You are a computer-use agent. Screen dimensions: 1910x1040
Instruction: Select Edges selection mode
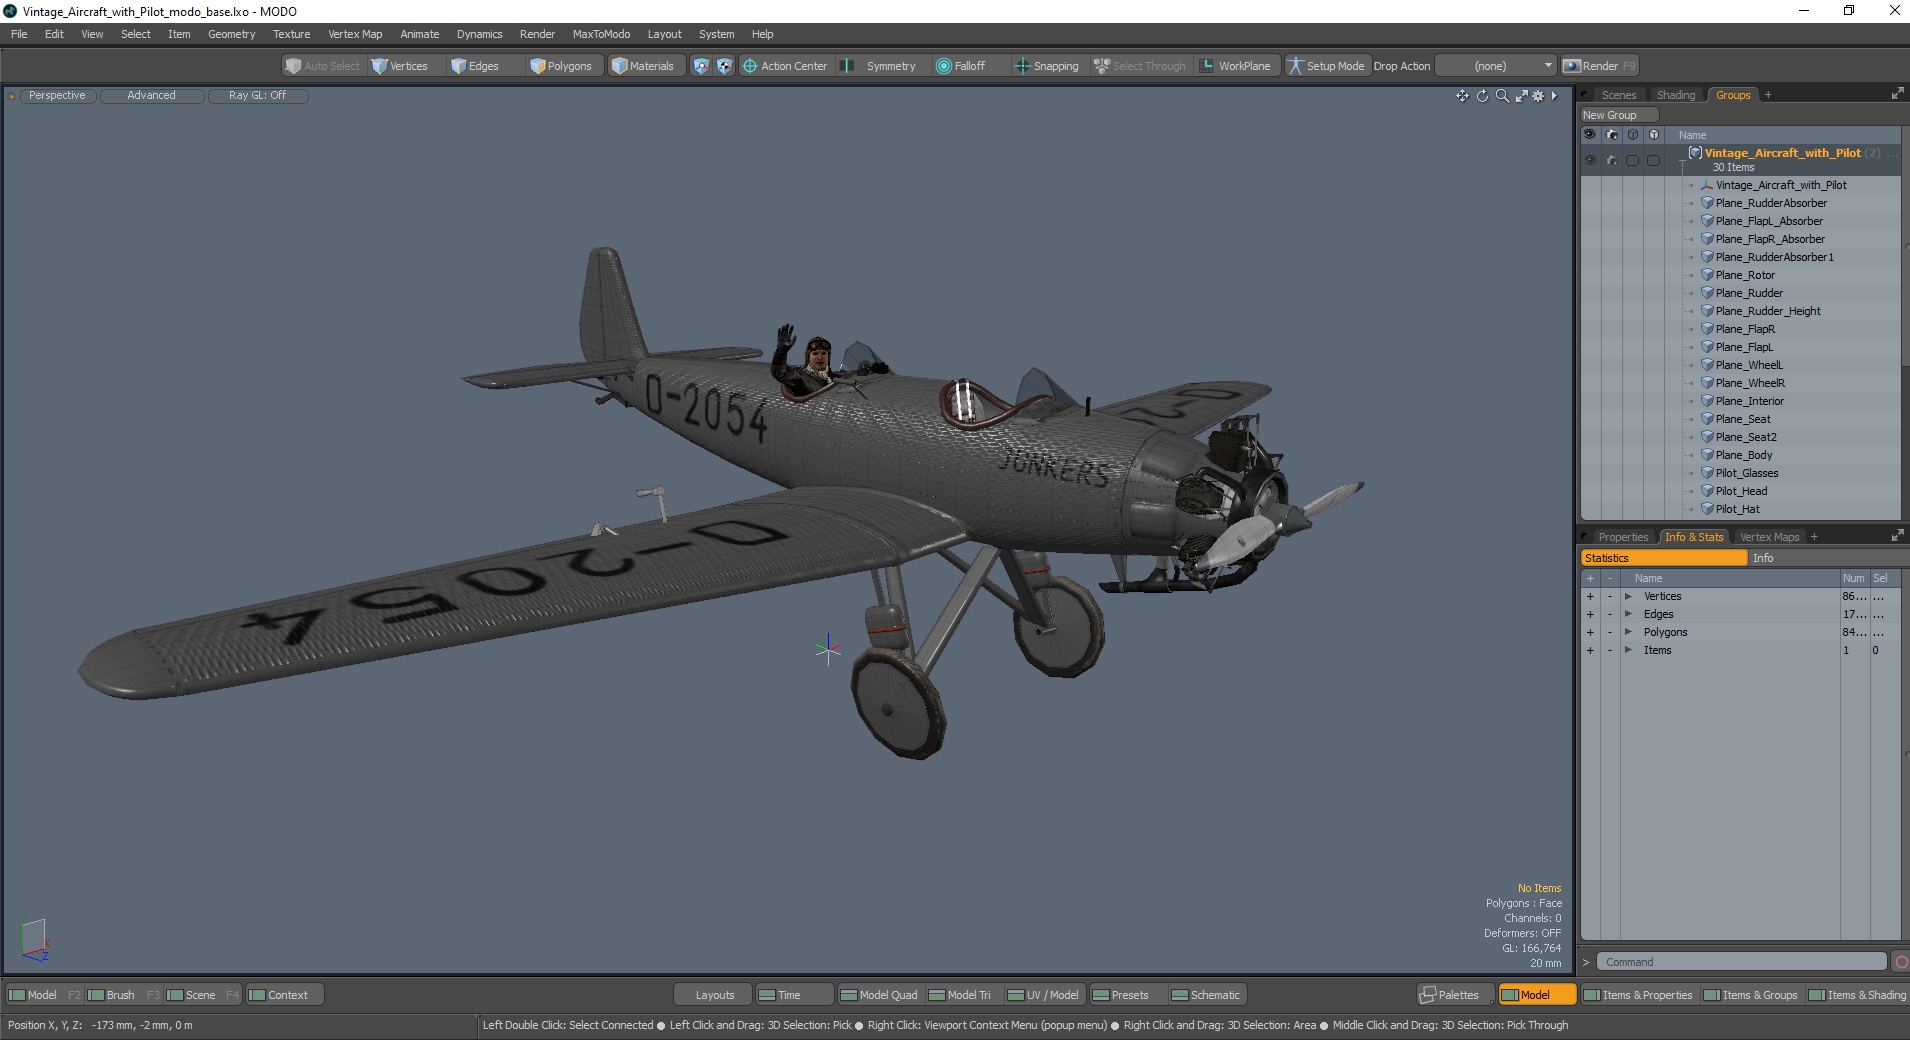tap(475, 66)
